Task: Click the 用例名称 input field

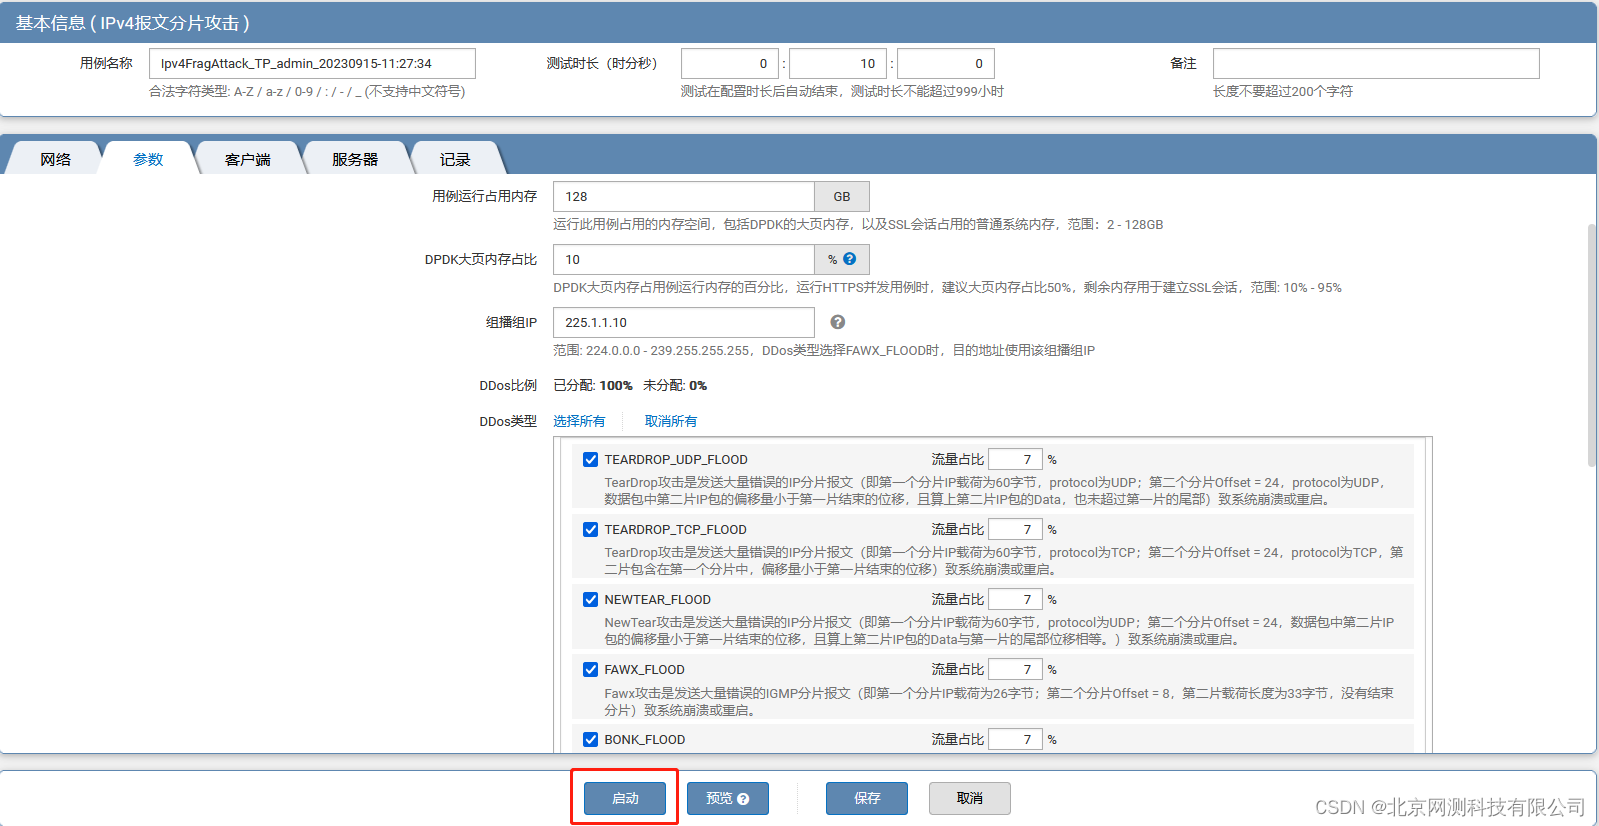Action: 312,63
